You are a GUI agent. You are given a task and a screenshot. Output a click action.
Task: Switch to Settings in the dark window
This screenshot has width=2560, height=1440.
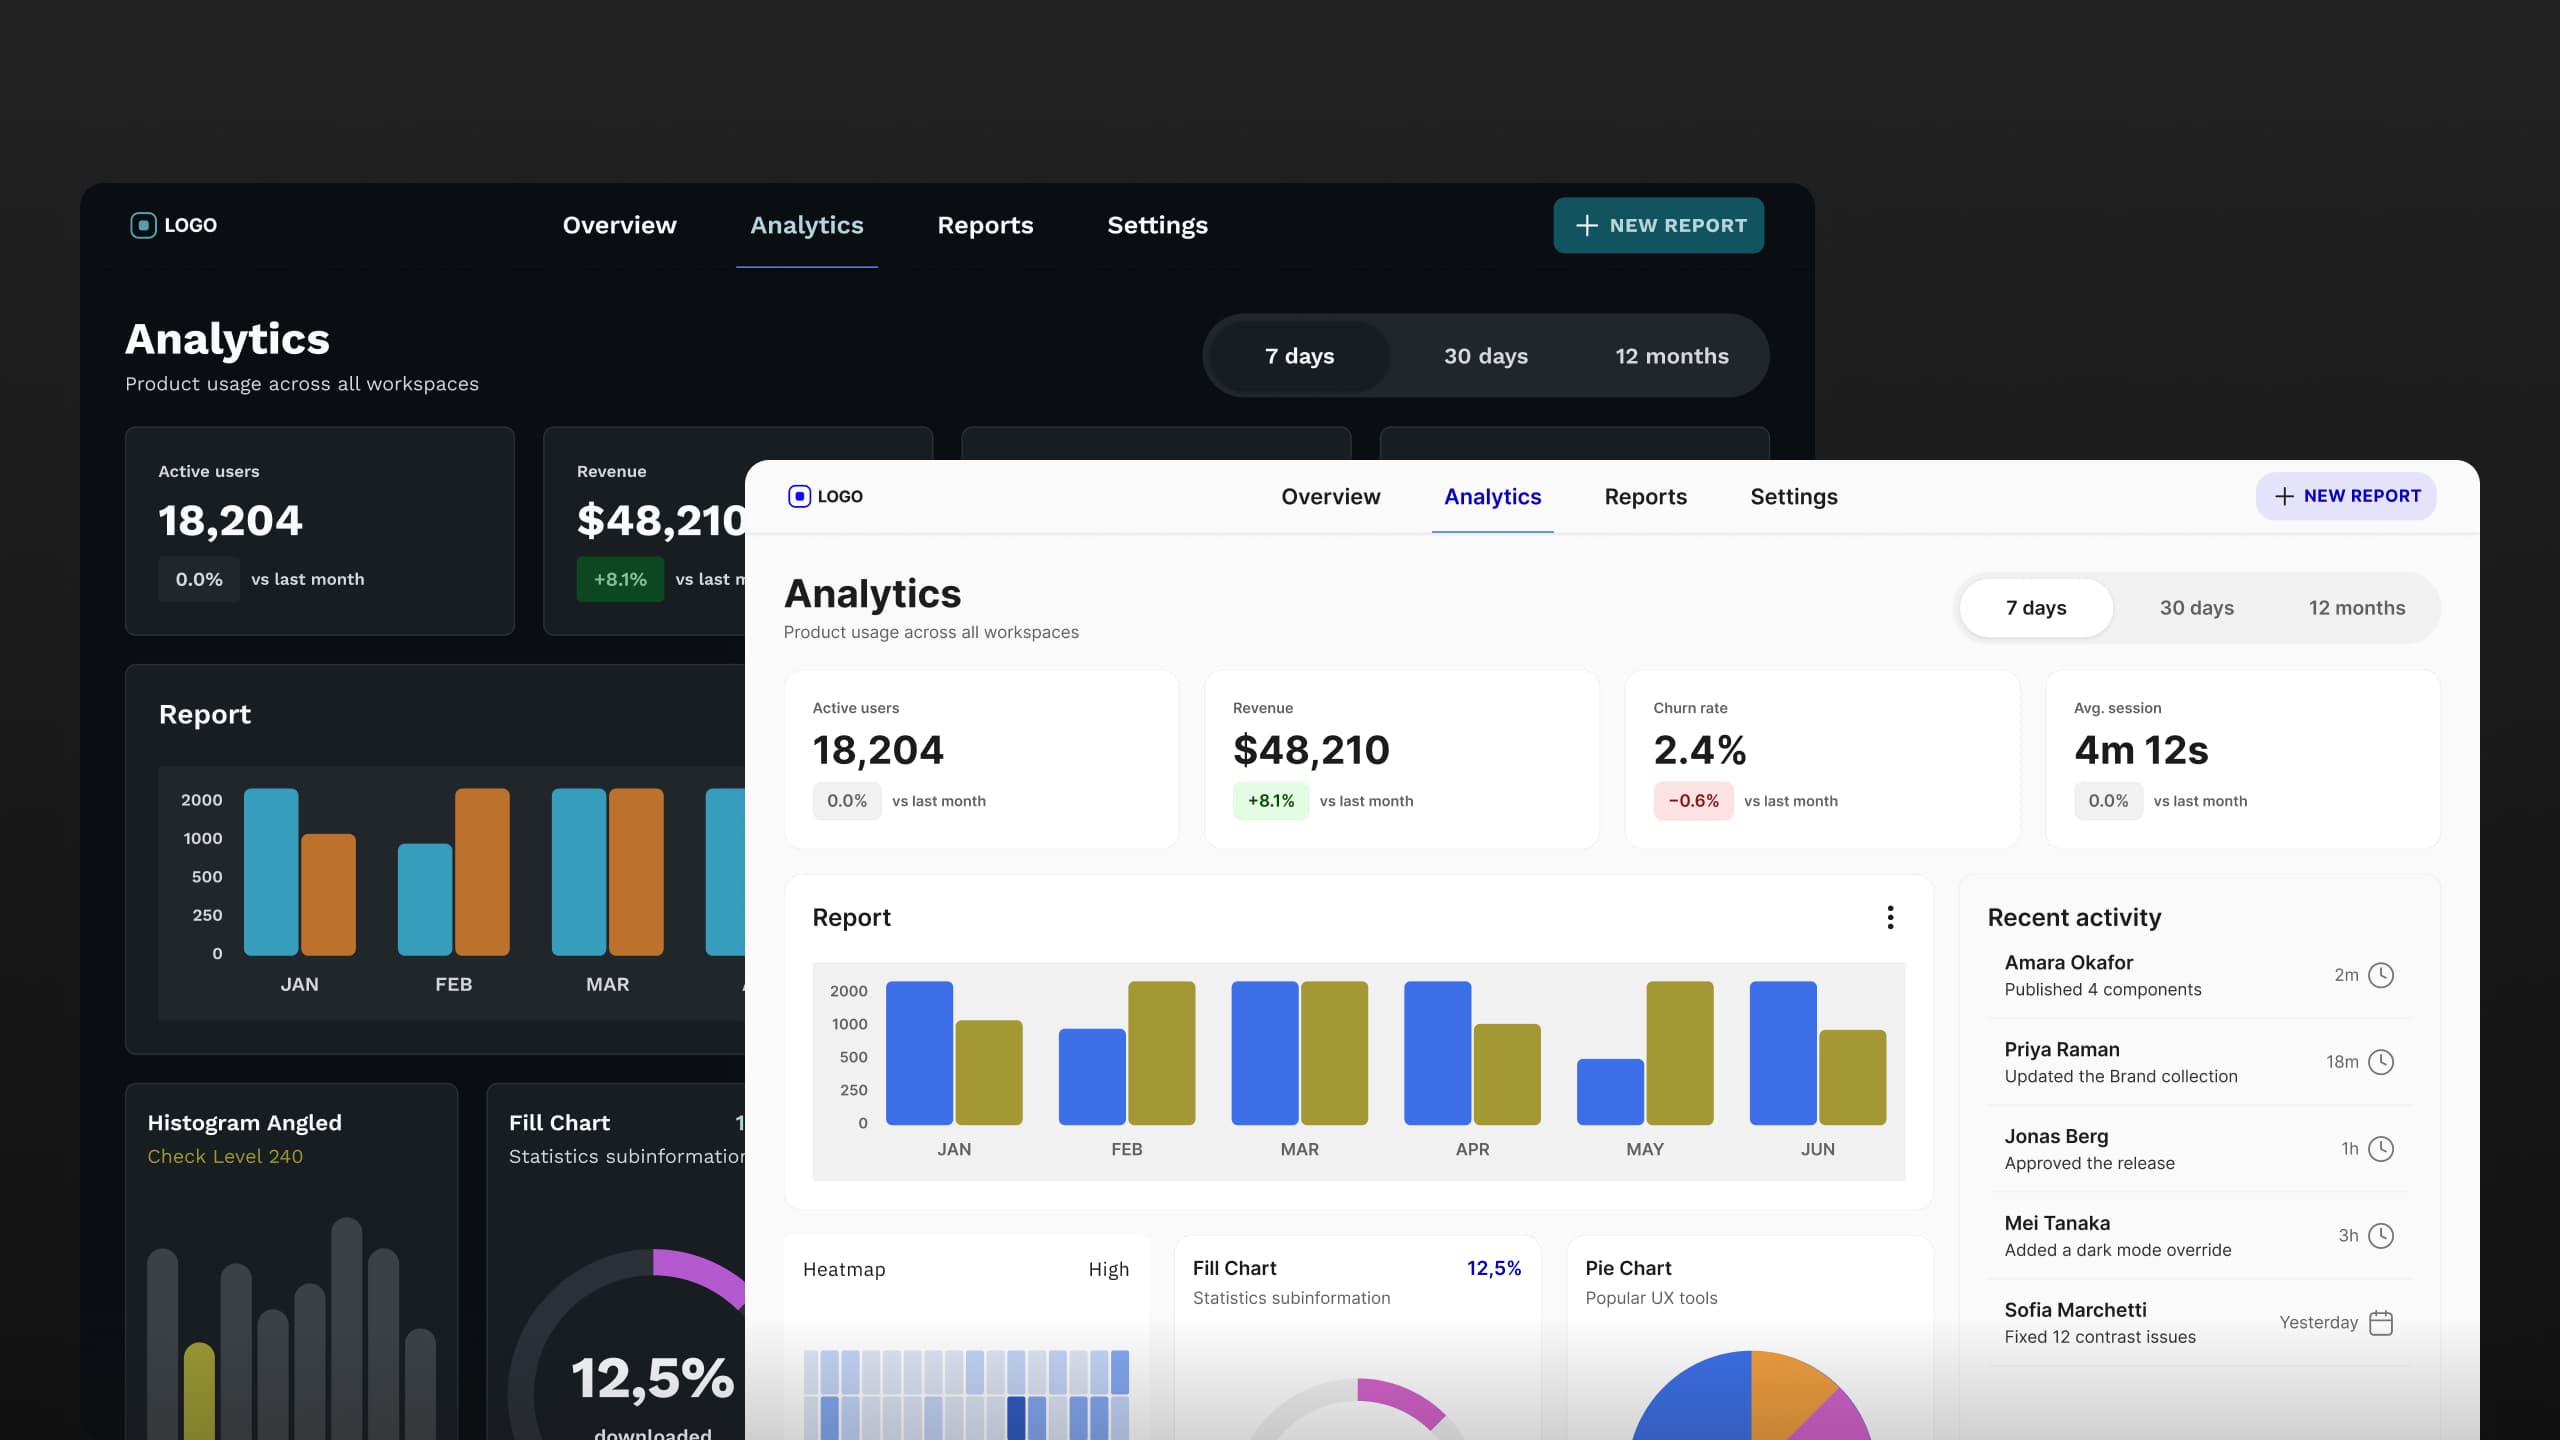click(x=1157, y=226)
